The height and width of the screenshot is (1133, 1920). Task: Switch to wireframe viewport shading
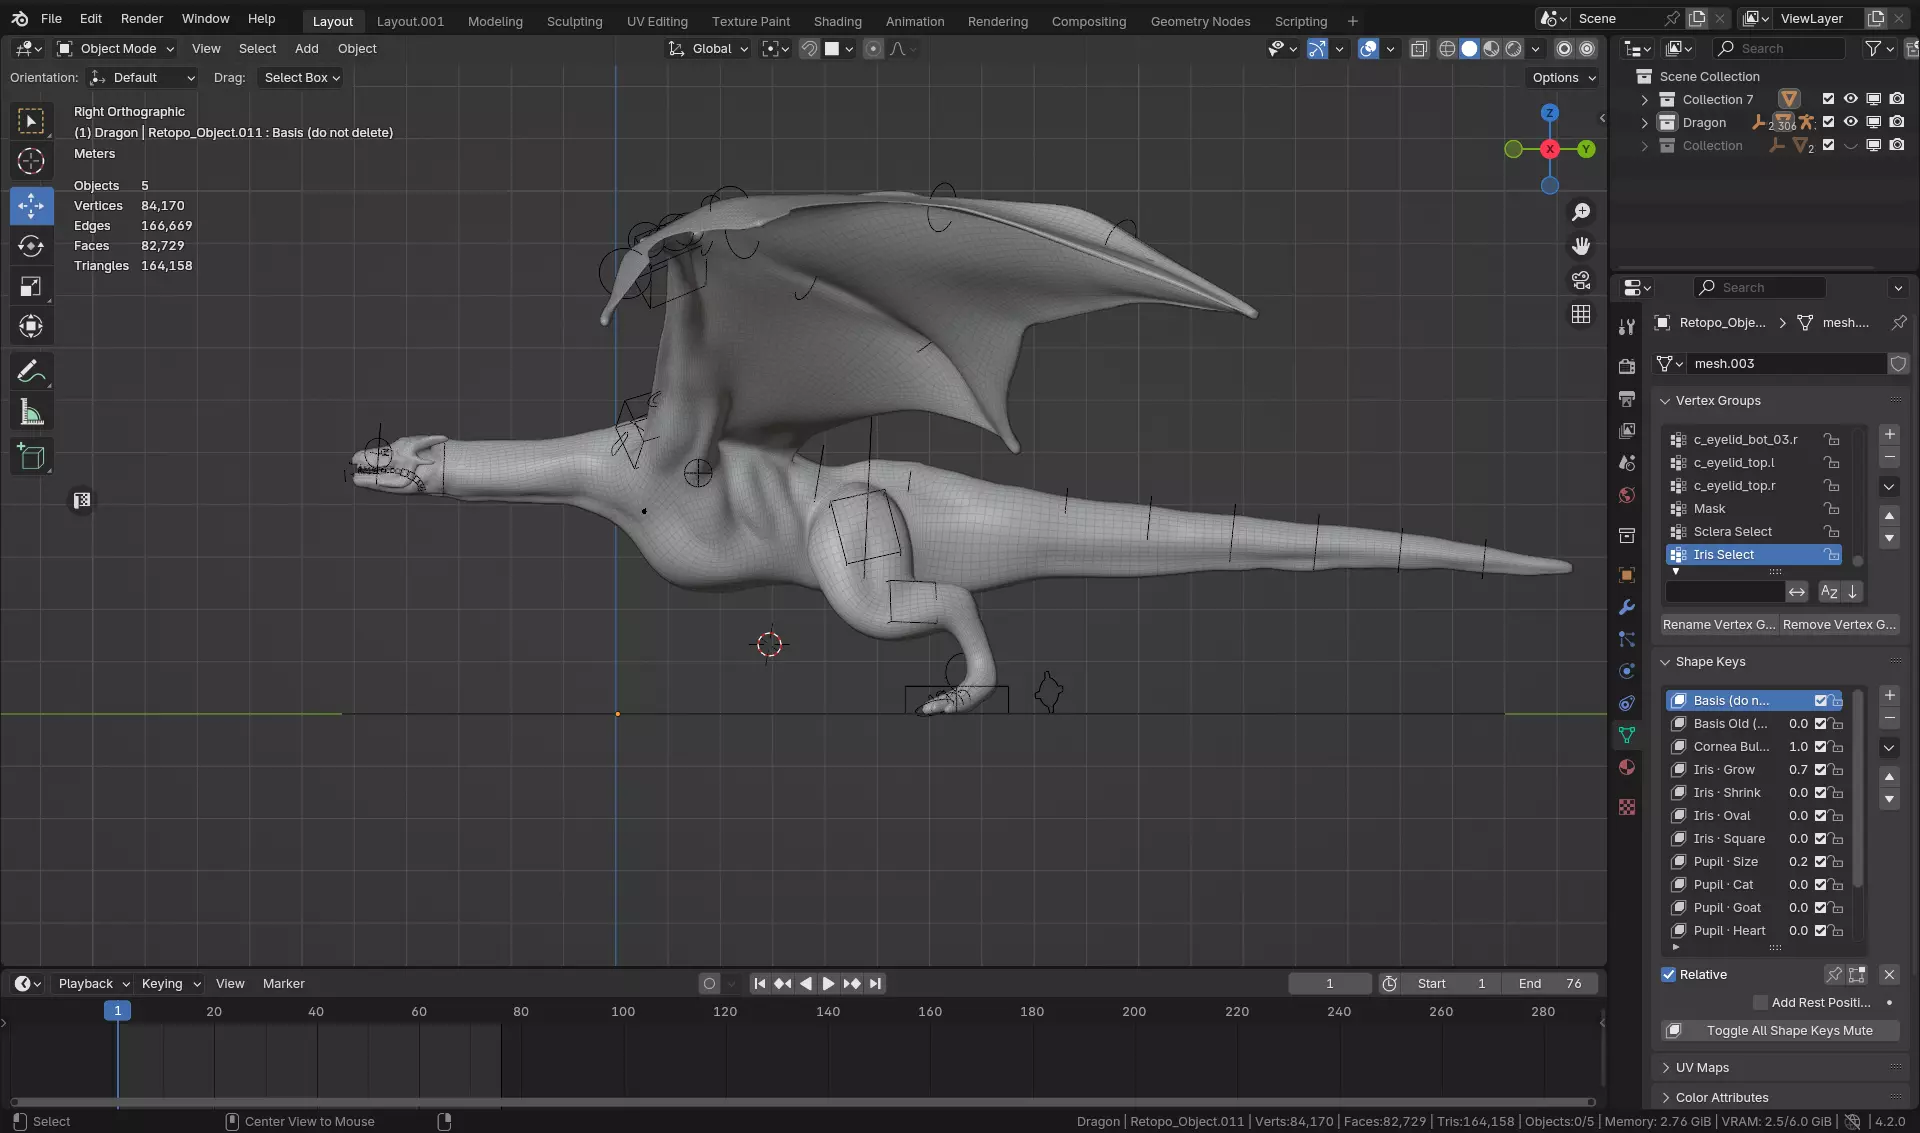[1447, 48]
